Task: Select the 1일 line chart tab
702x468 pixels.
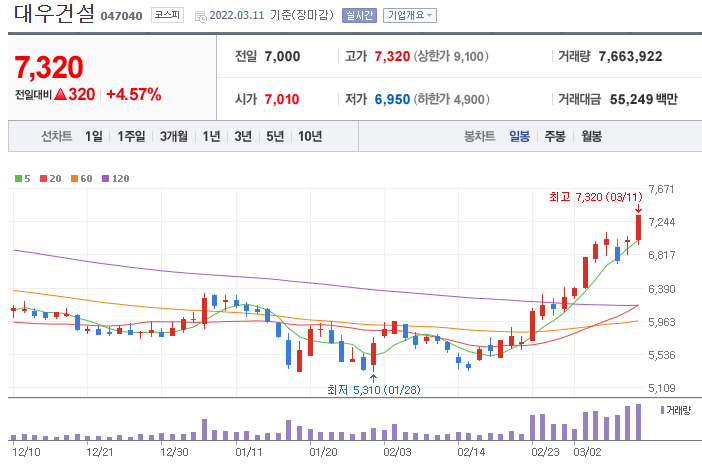Action: click(x=94, y=136)
